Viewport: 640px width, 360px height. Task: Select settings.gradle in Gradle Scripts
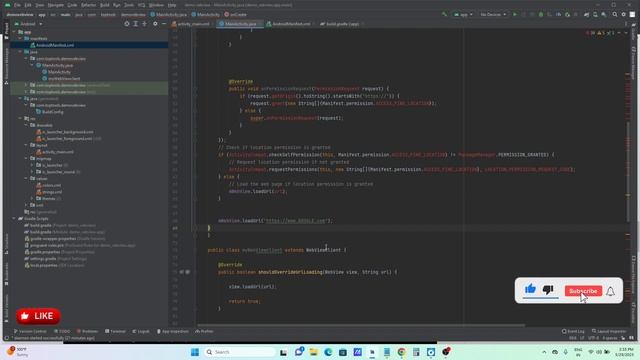[56, 258]
